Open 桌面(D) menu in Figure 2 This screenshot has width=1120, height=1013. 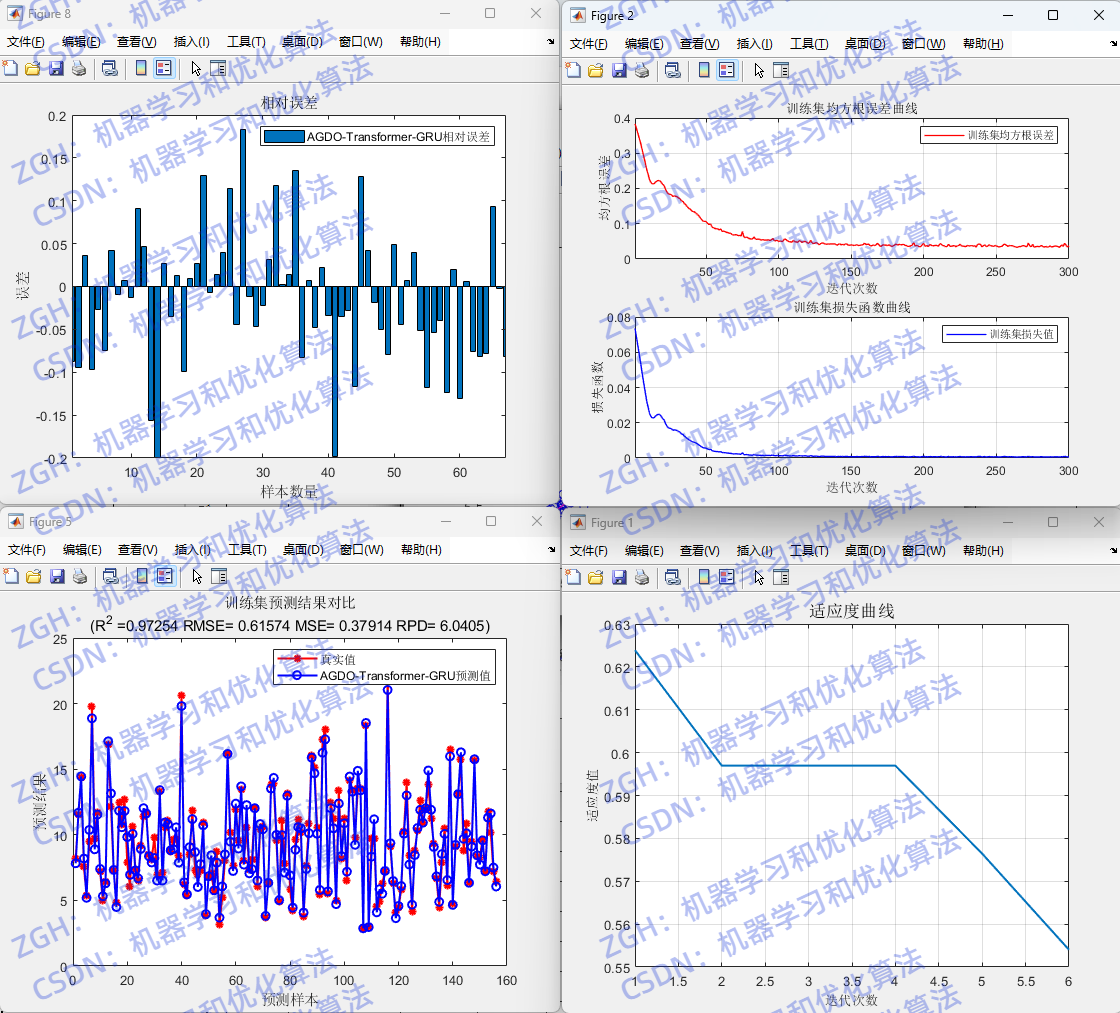coord(865,44)
